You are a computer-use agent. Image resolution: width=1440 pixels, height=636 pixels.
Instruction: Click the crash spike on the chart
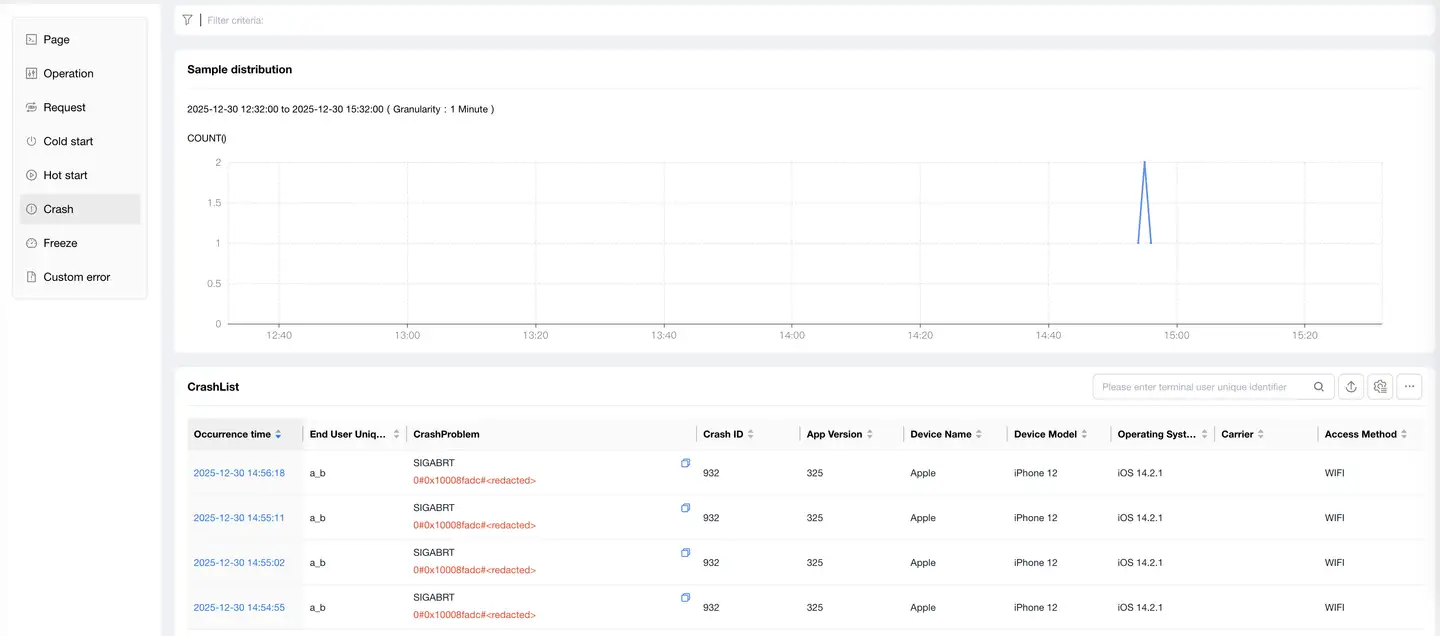click(x=1144, y=165)
